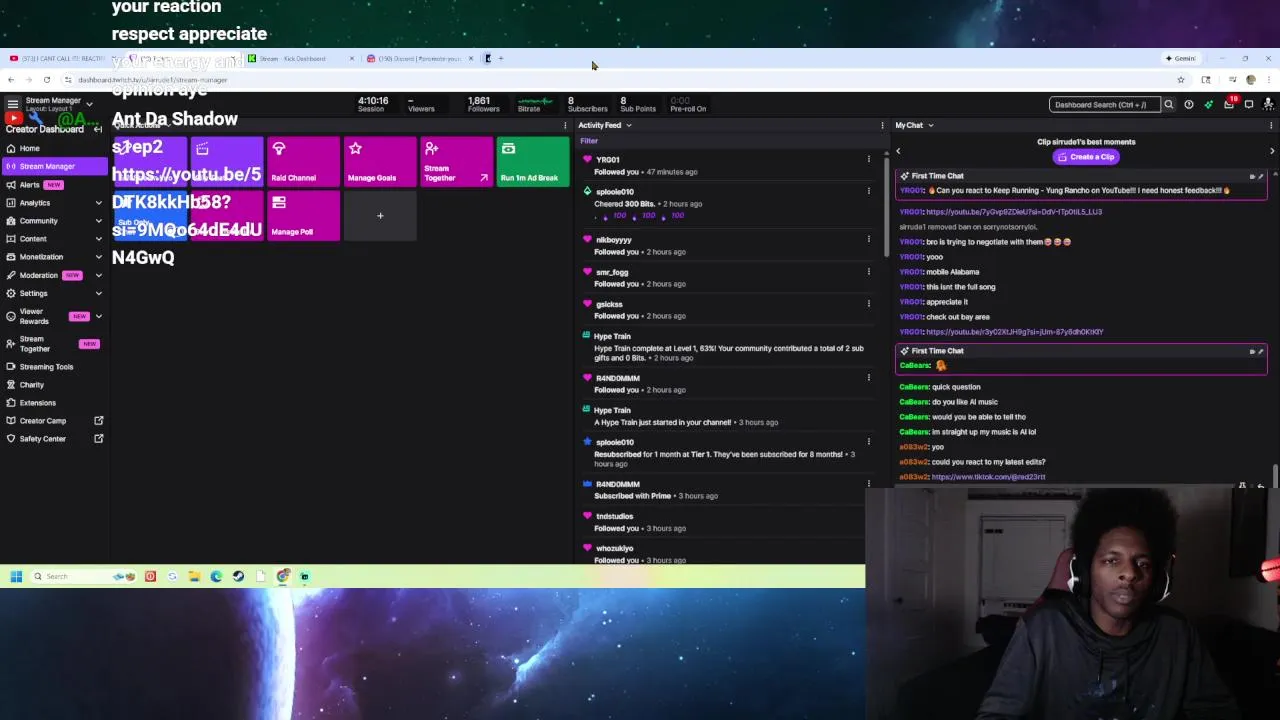Open File Explorer from the taskbar
This screenshot has width=1280, height=720.
tap(194, 576)
